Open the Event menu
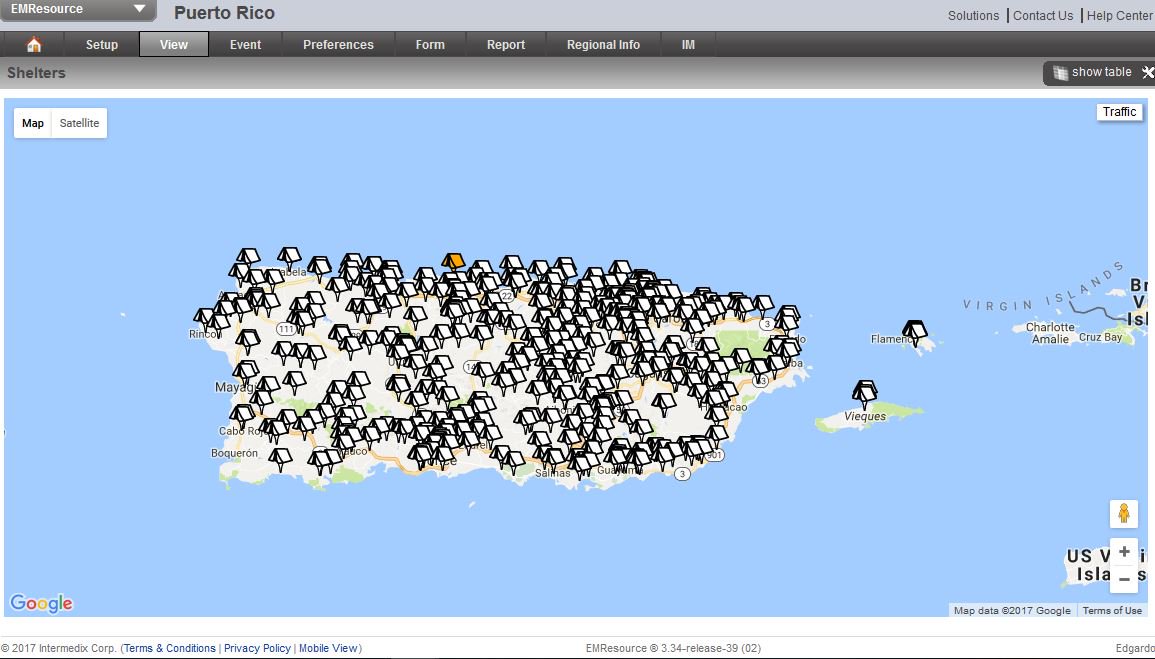 coord(245,45)
